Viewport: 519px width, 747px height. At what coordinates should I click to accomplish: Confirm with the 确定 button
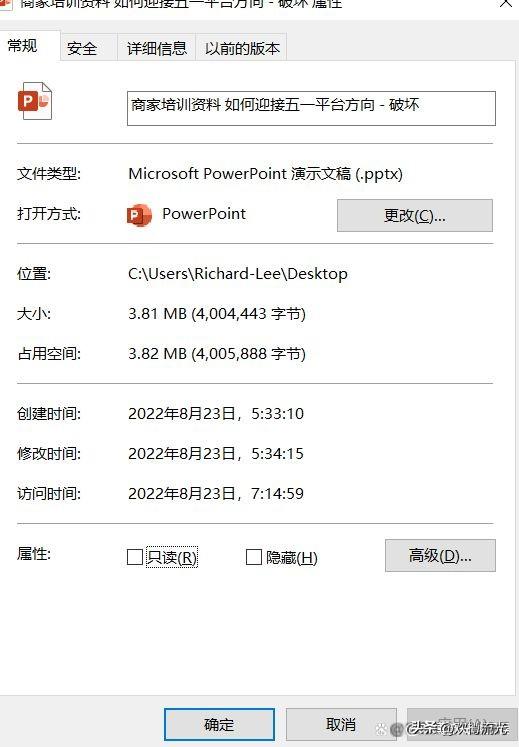pyautogui.click(x=219, y=725)
